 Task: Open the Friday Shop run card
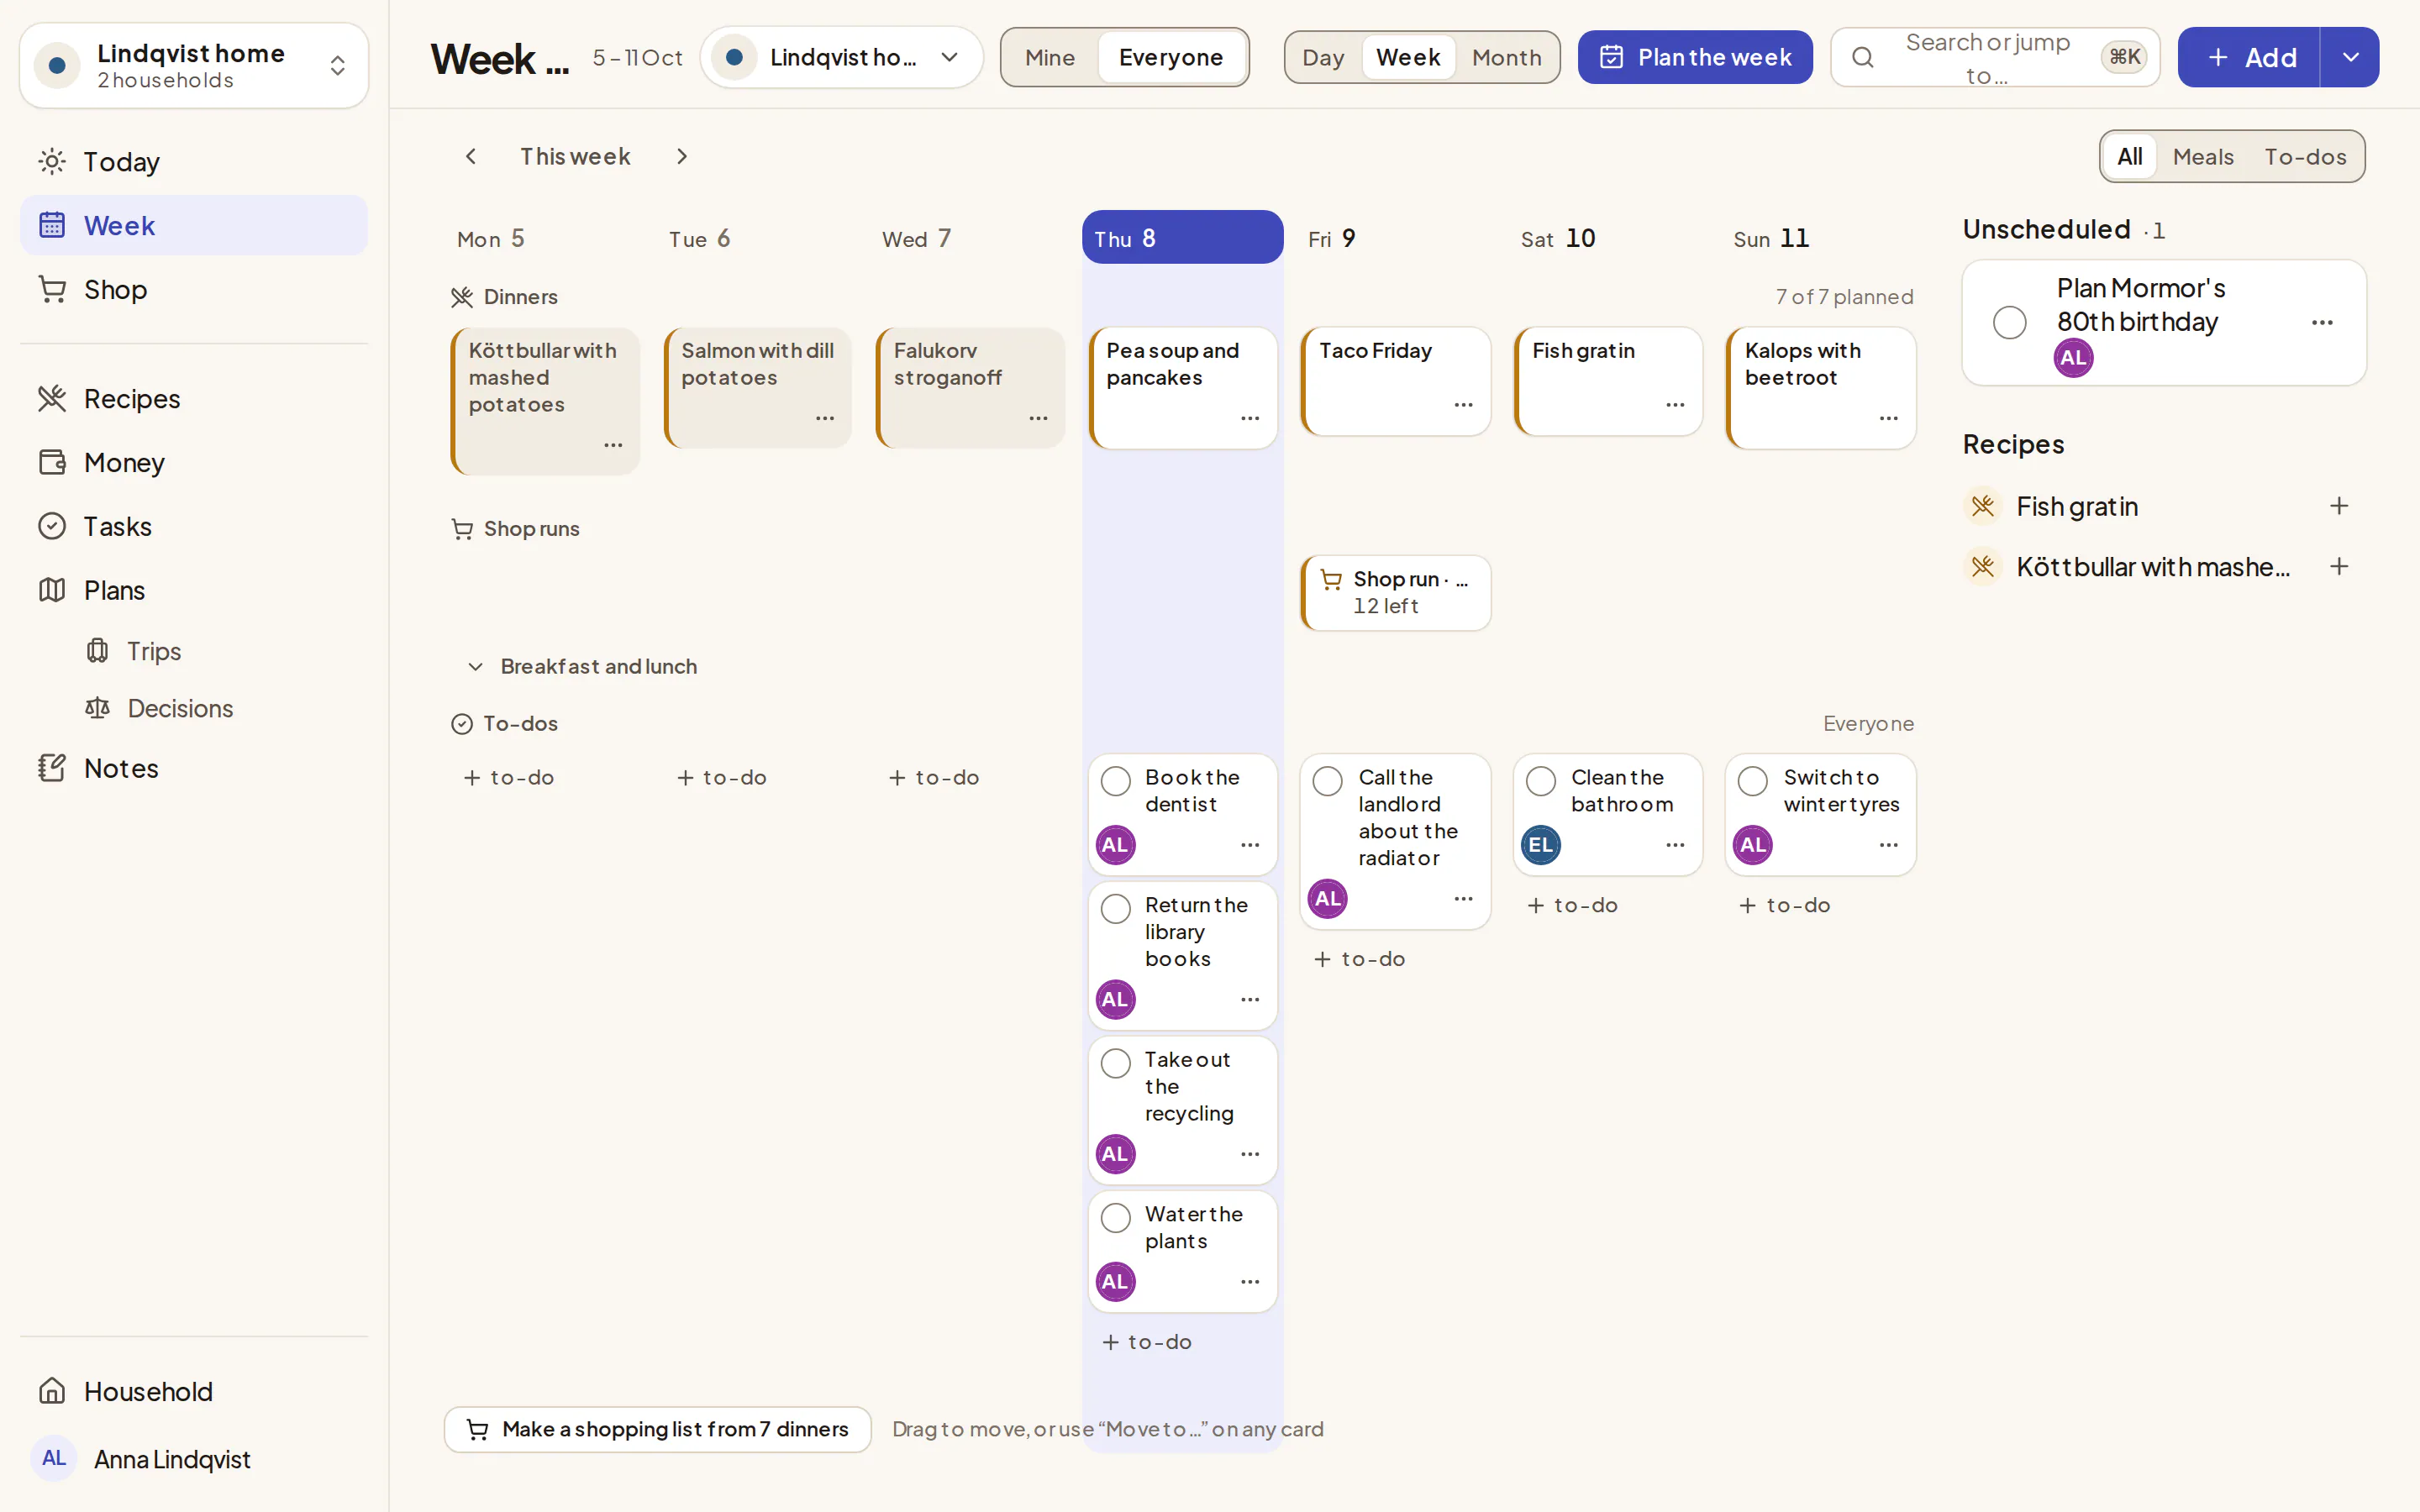1396,592
